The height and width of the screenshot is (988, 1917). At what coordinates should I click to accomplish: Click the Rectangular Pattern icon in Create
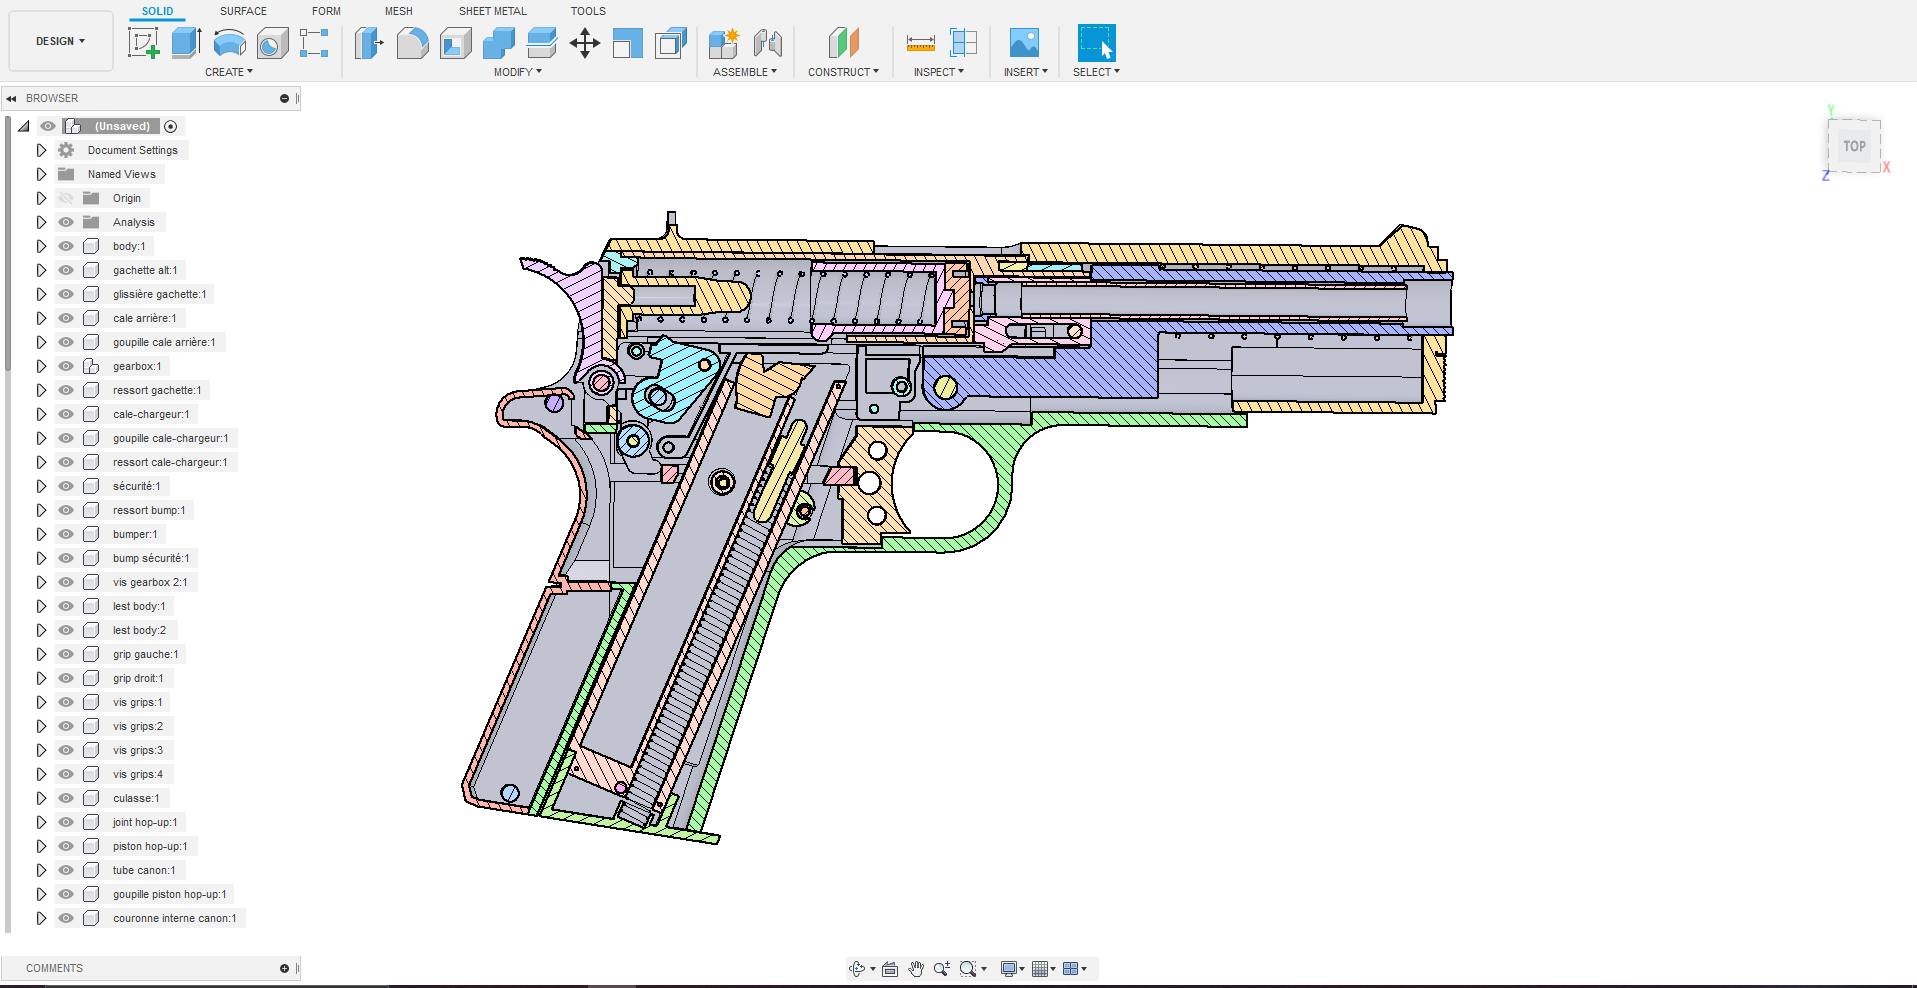click(314, 43)
